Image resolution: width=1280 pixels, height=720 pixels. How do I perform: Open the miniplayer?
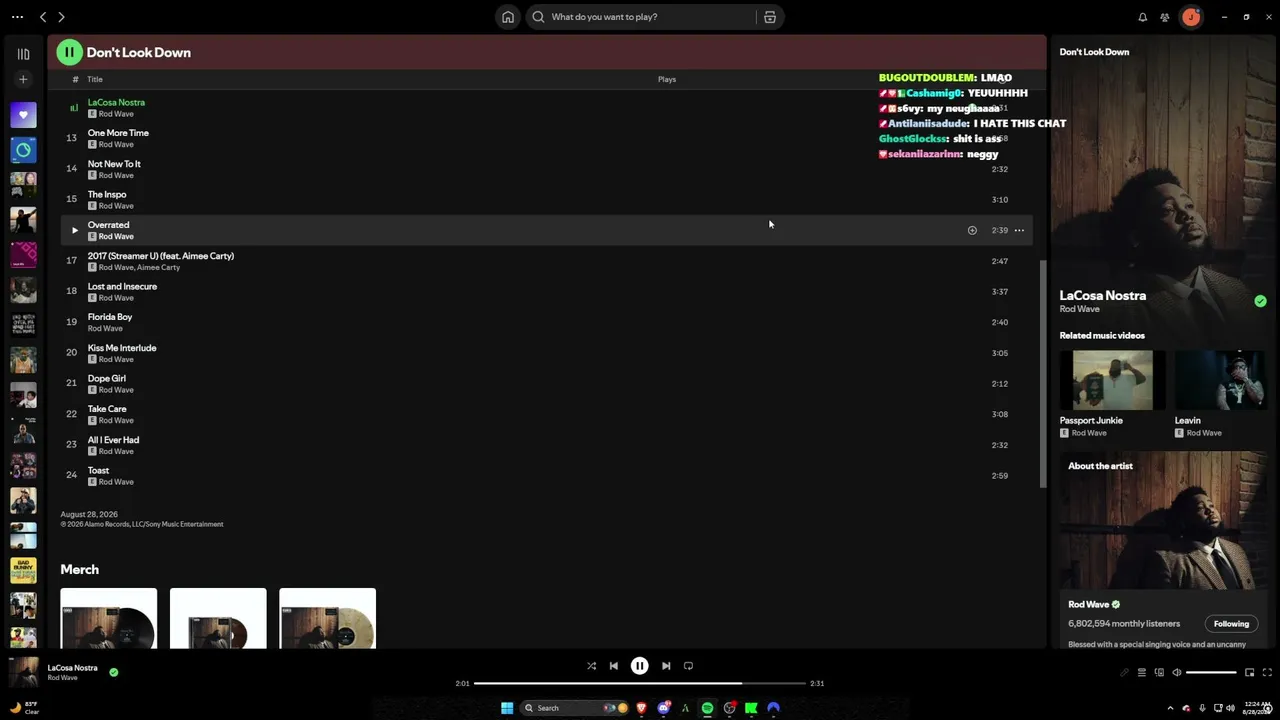click(1249, 672)
